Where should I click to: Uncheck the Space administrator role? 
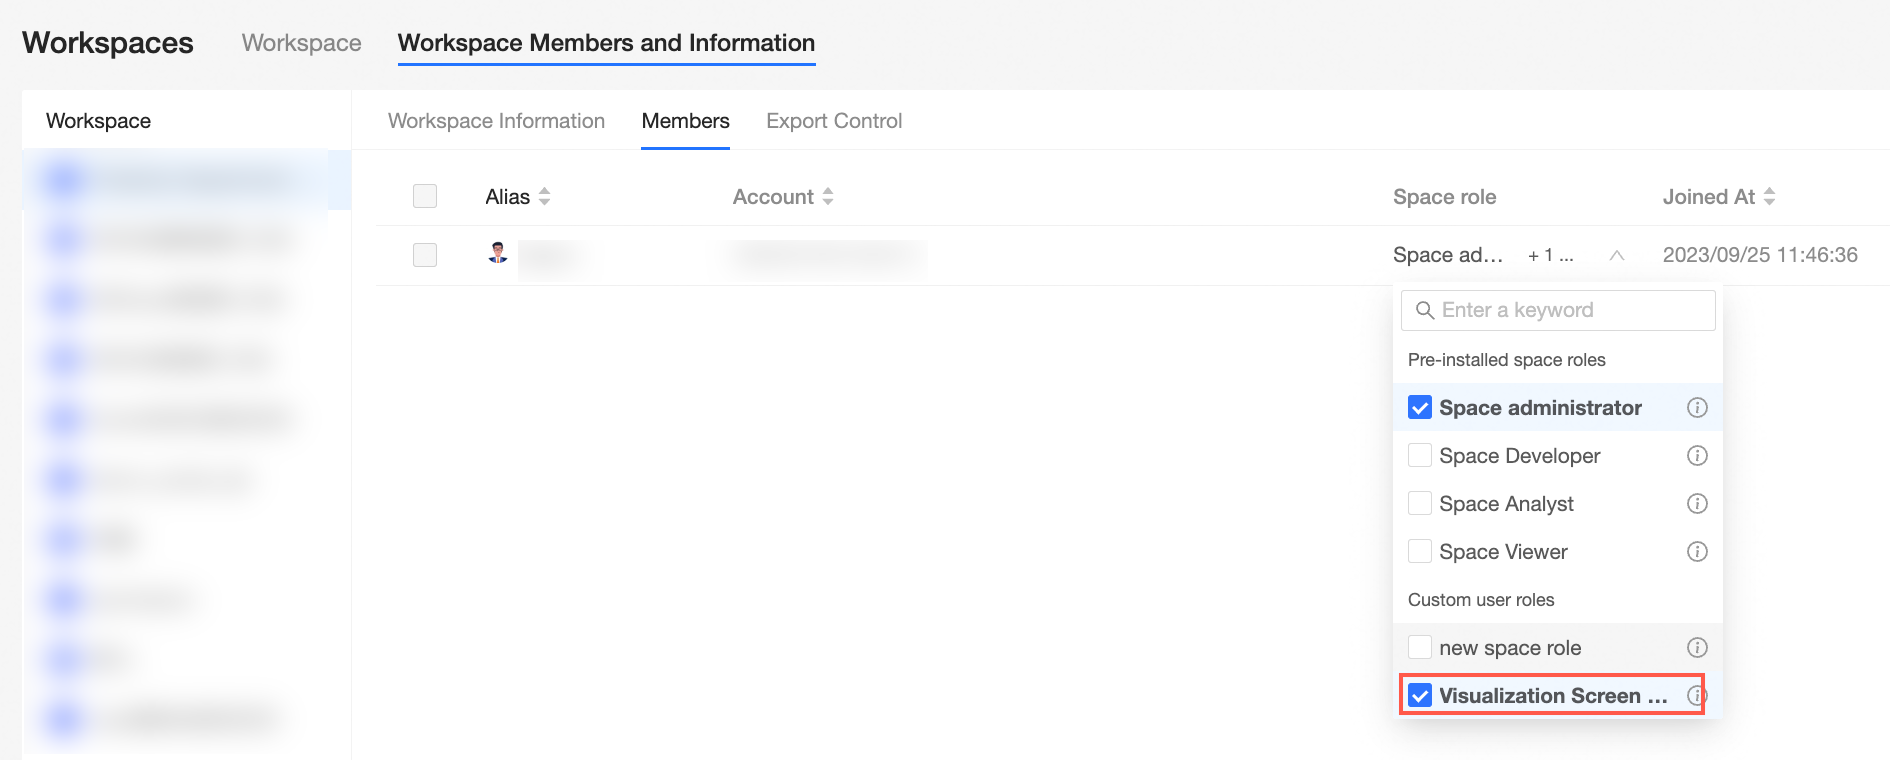click(1420, 408)
